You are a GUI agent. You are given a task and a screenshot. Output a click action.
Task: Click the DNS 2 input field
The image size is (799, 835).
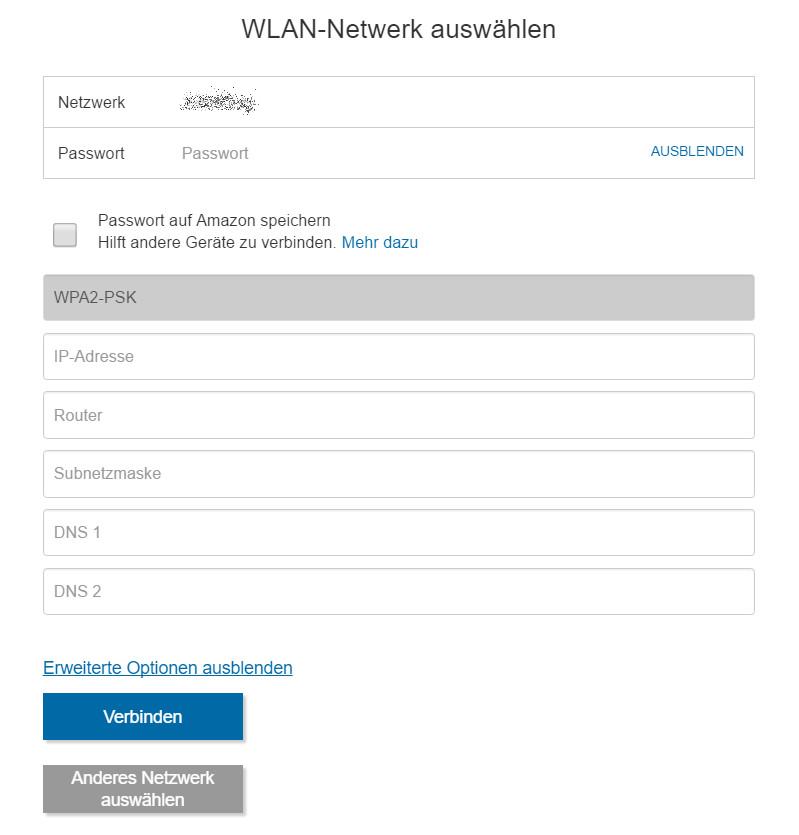click(398, 592)
